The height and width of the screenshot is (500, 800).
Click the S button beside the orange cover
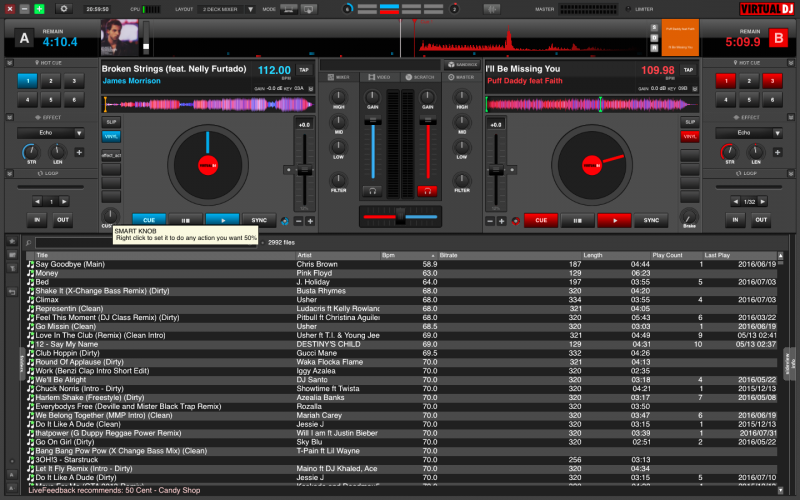click(654, 28)
